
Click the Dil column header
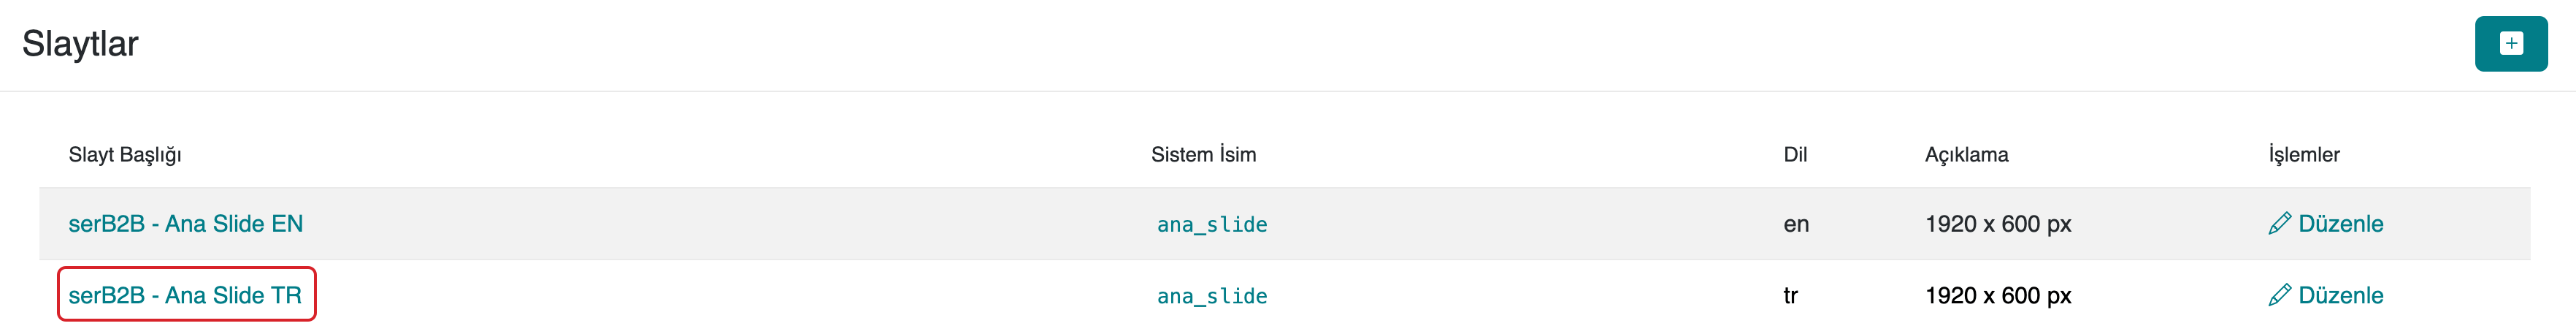pos(1795,155)
